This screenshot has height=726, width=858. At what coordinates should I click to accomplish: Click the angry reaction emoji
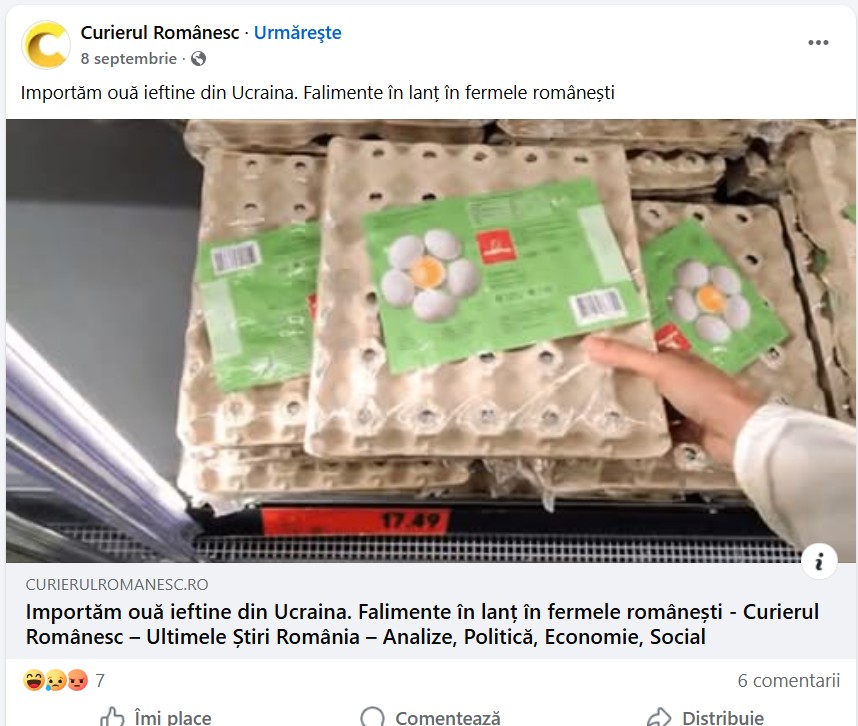[x=77, y=680]
